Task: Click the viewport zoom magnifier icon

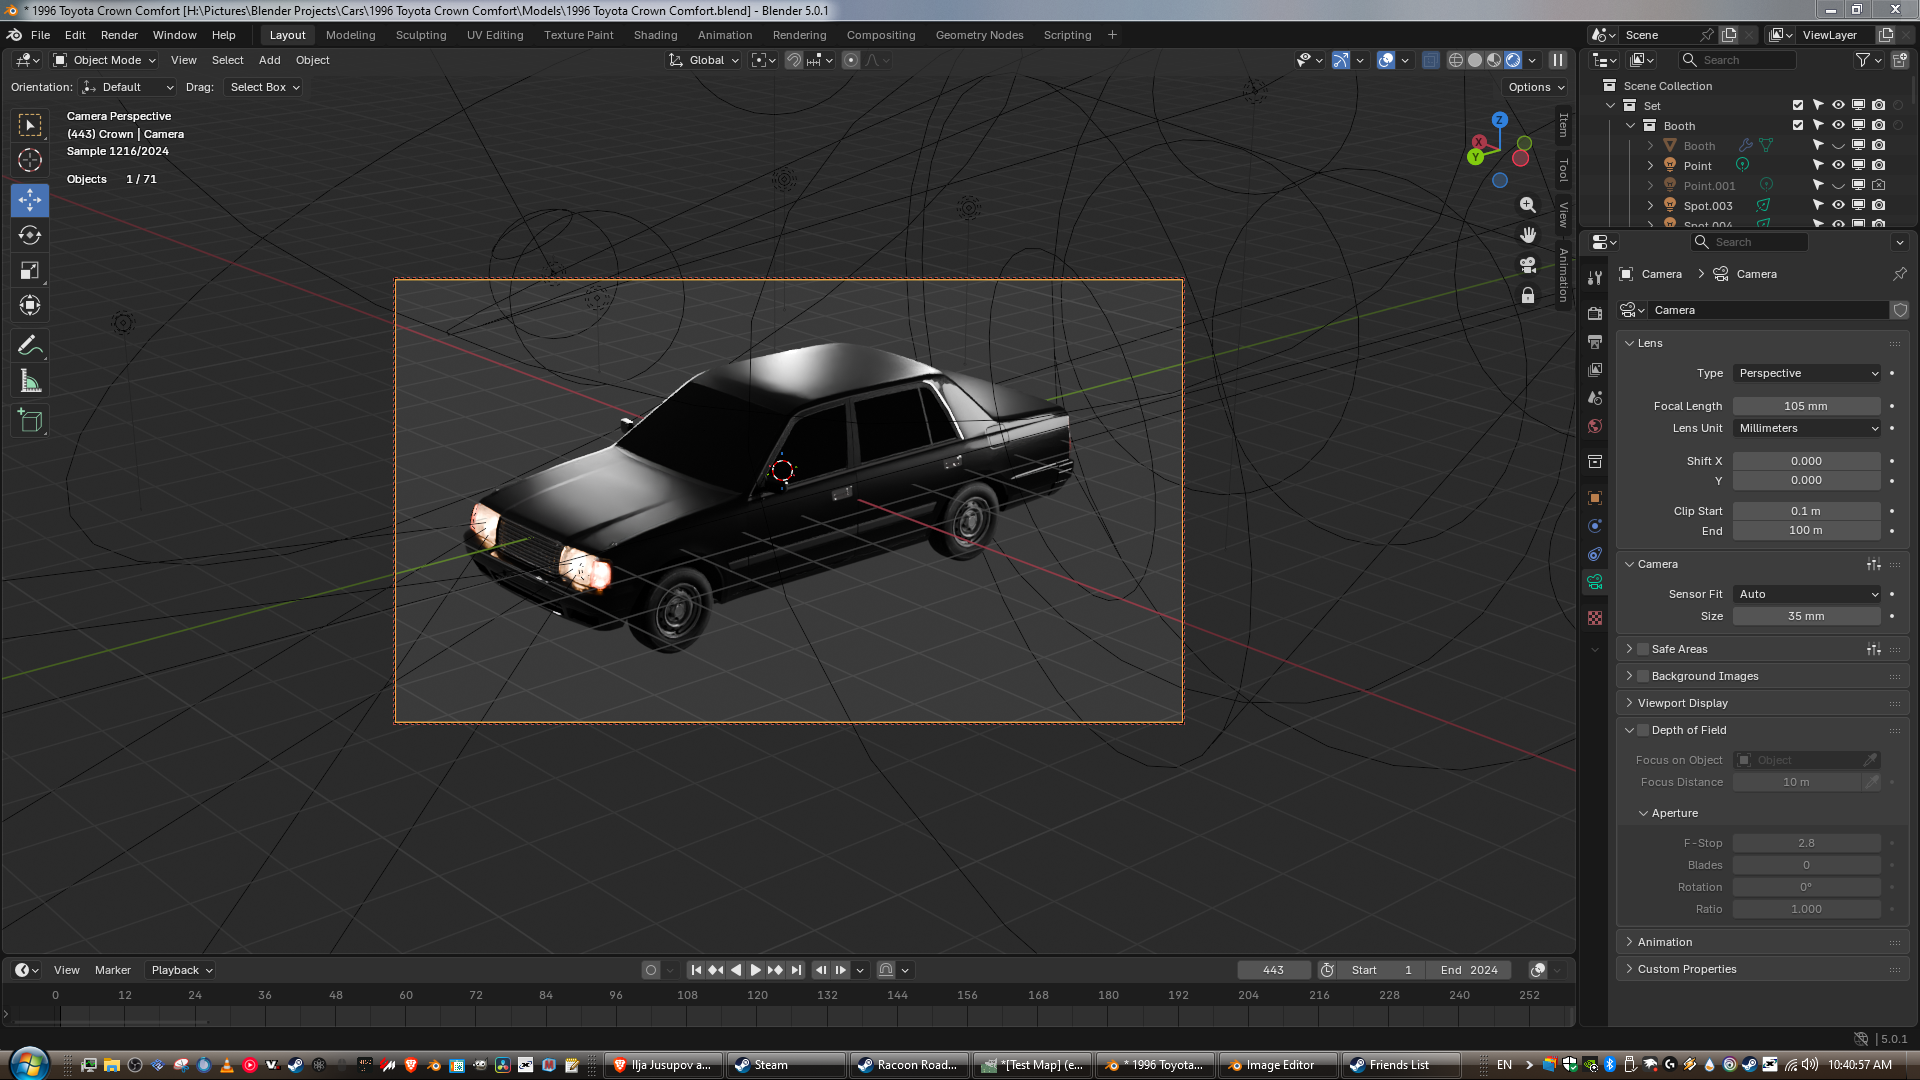Action: click(x=1528, y=205)
